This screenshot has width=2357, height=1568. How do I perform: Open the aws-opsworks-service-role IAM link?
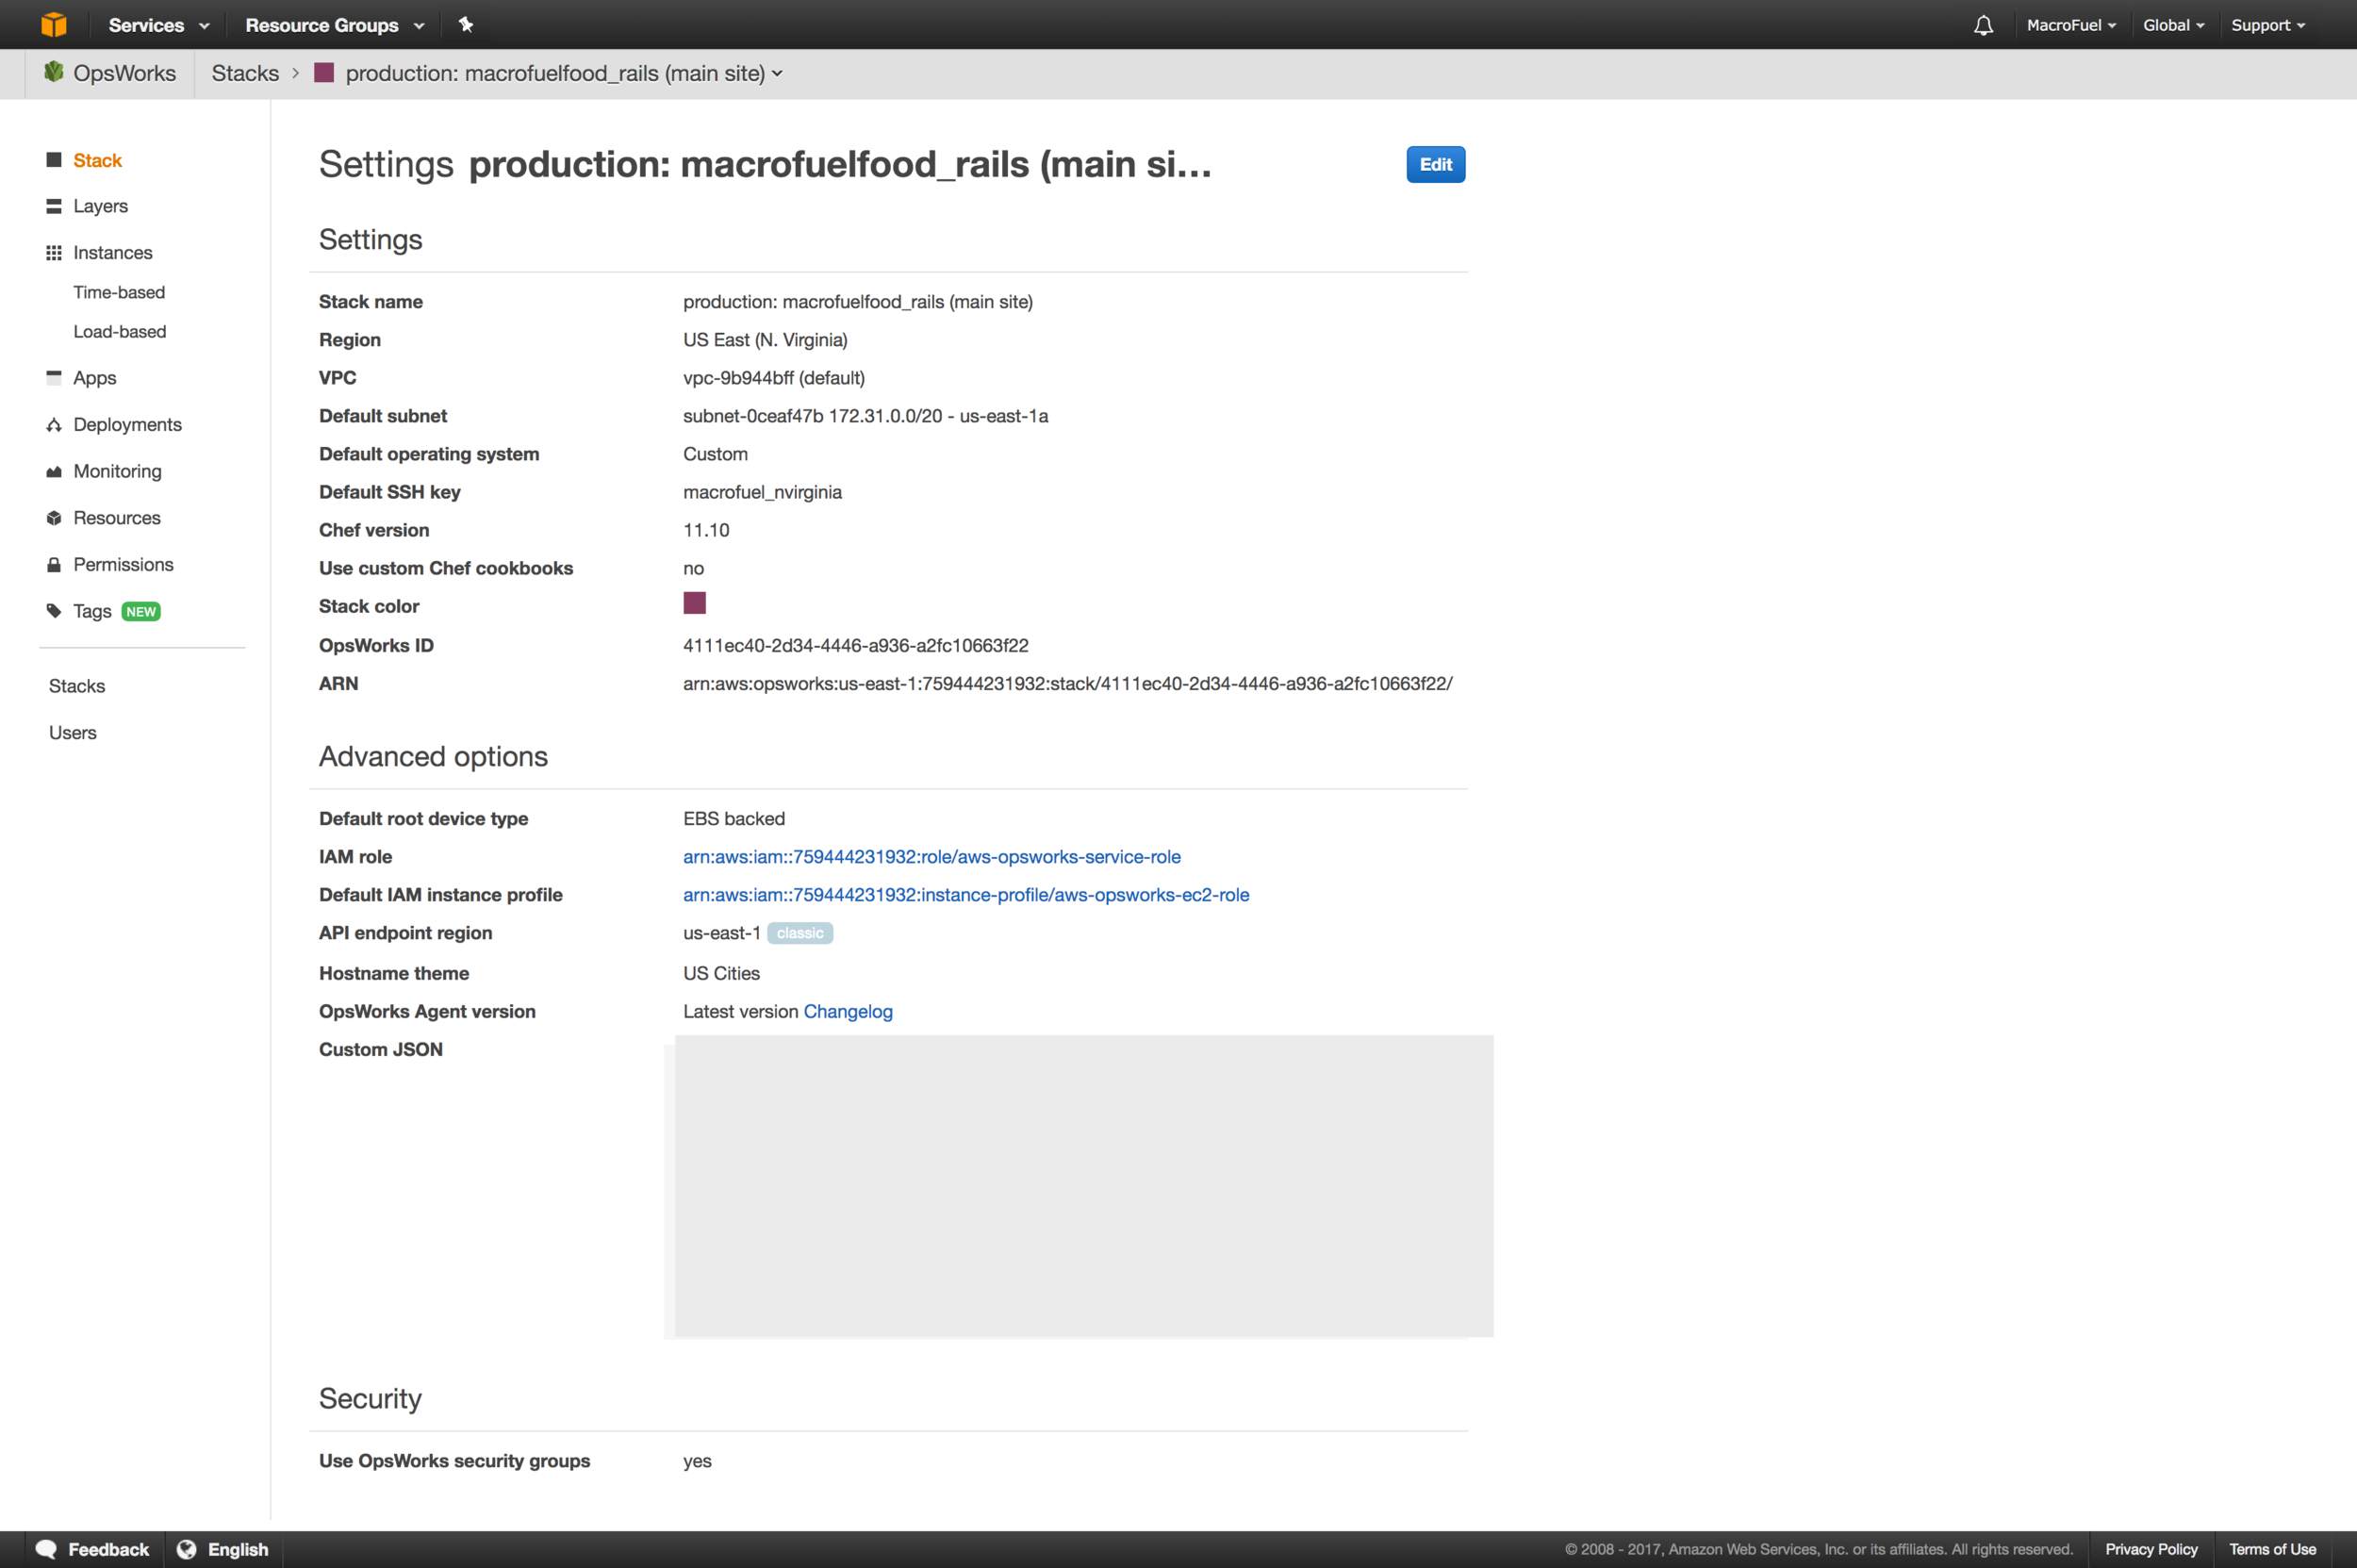pyautogui.click(x=931, y=857)
